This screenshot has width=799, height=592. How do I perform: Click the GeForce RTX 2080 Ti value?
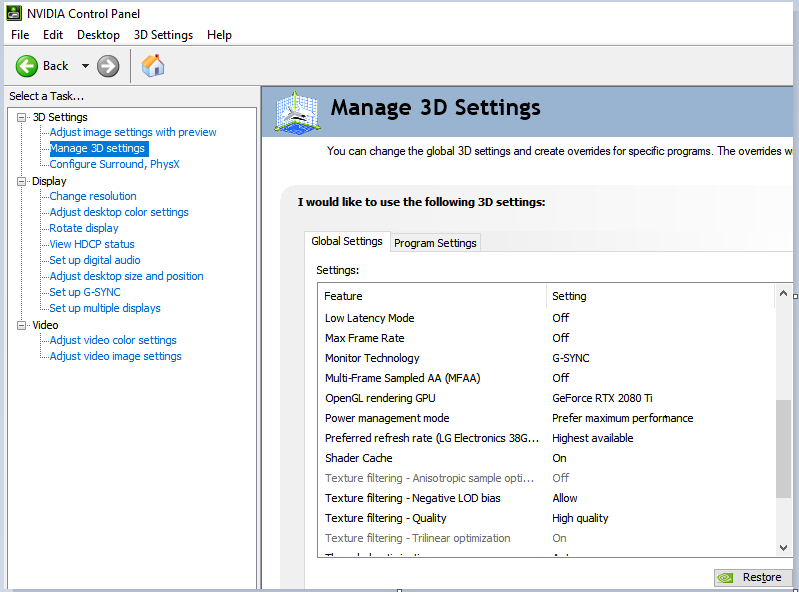pyautogui.click(x=602, y=398)
